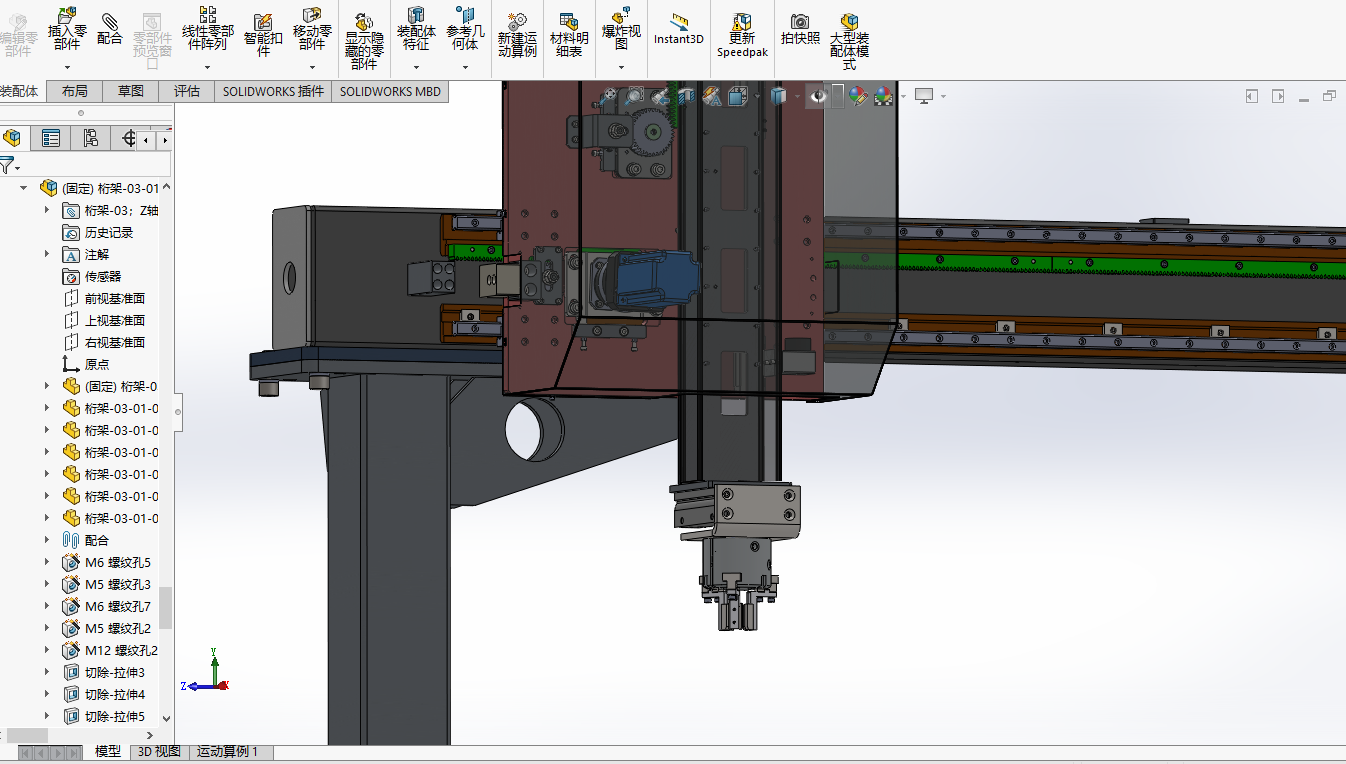Open the 智能扣件 Smart Fasteners tool
The width and height of the screenshot is (1346, 764).
pyautogui.click(x=263, y=35)
